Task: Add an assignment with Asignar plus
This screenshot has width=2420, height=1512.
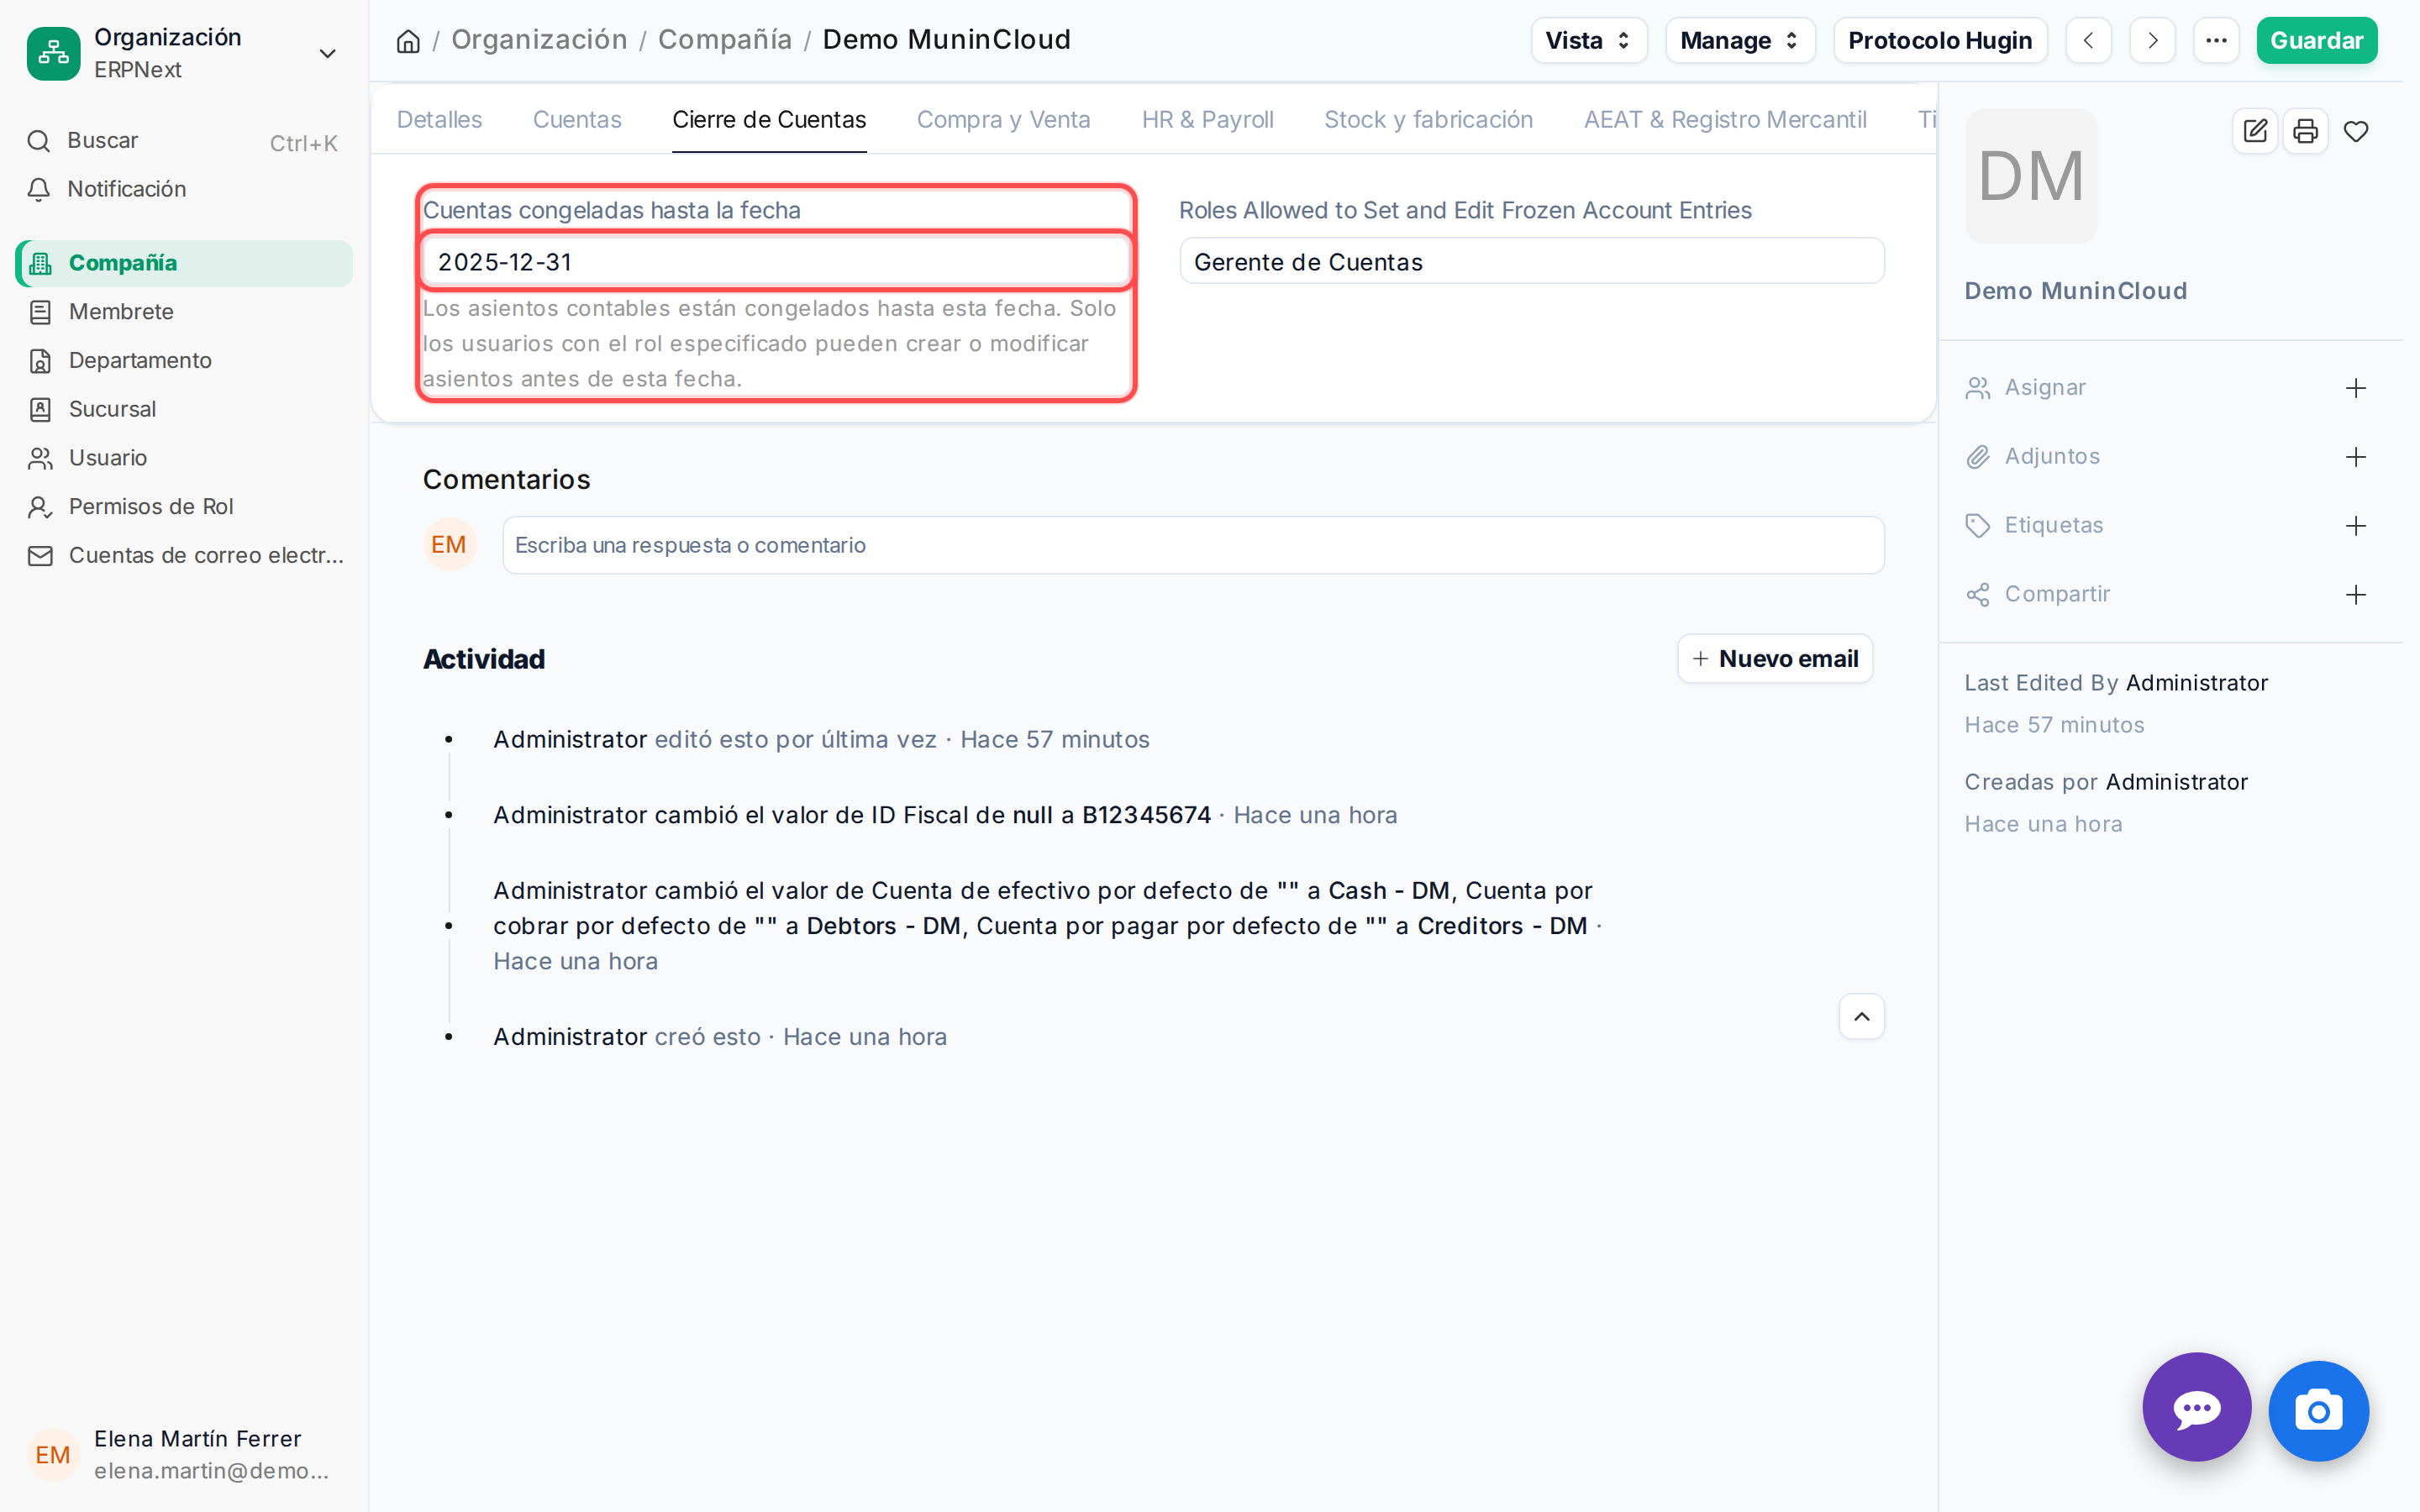Action: [x=2355, y=388]
